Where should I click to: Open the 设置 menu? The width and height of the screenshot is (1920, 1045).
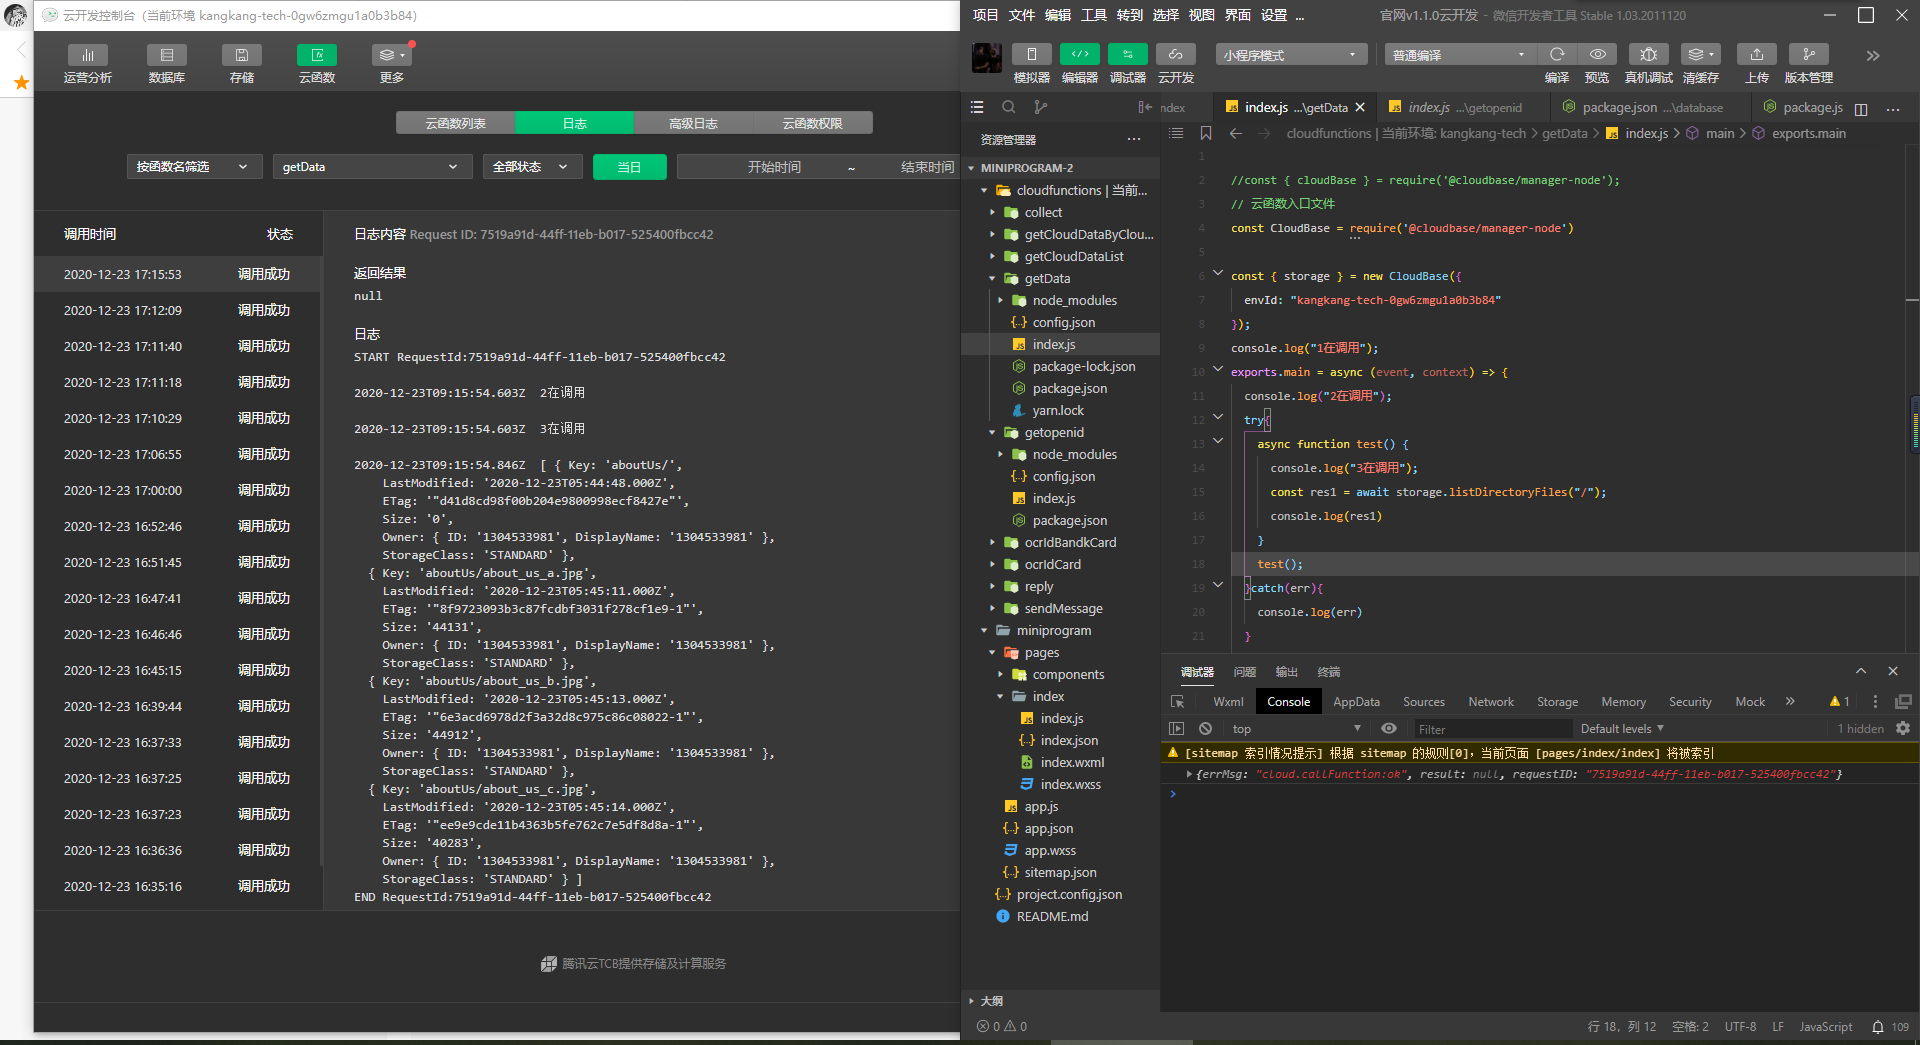click(x=1274, y=15)
